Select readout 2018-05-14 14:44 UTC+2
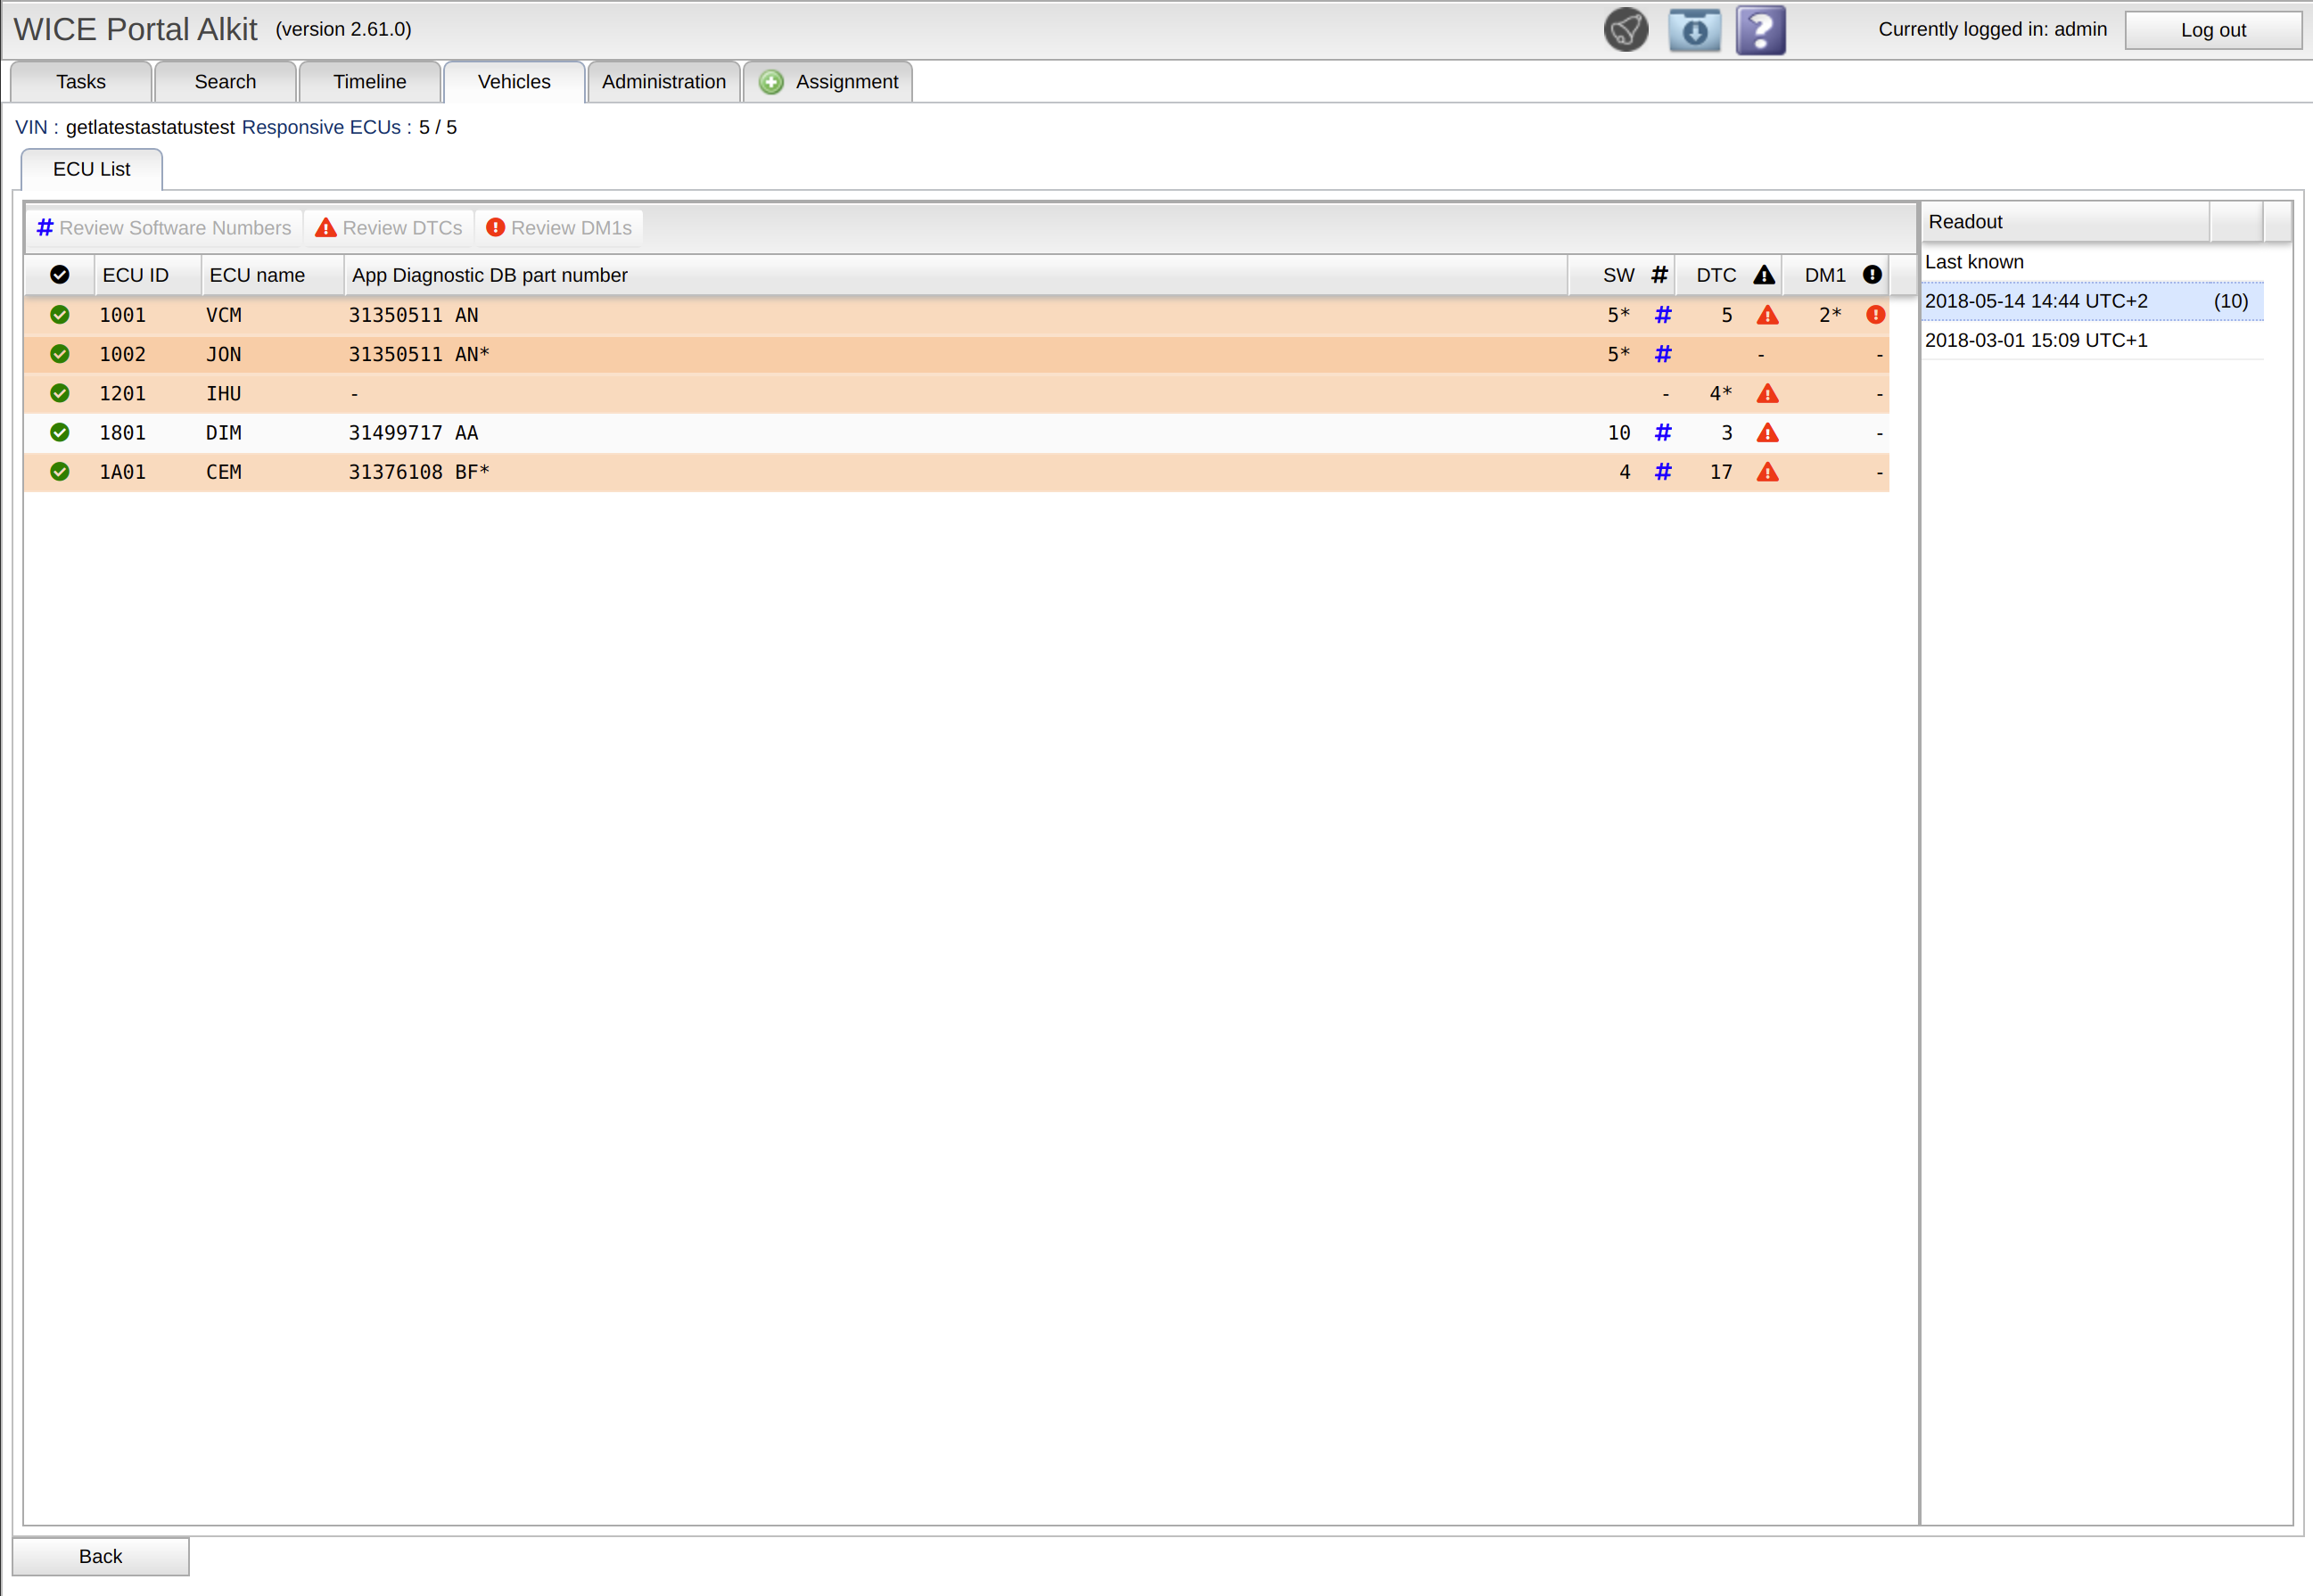Viewport: 2313px width, 1596px height. (2035, 301)
